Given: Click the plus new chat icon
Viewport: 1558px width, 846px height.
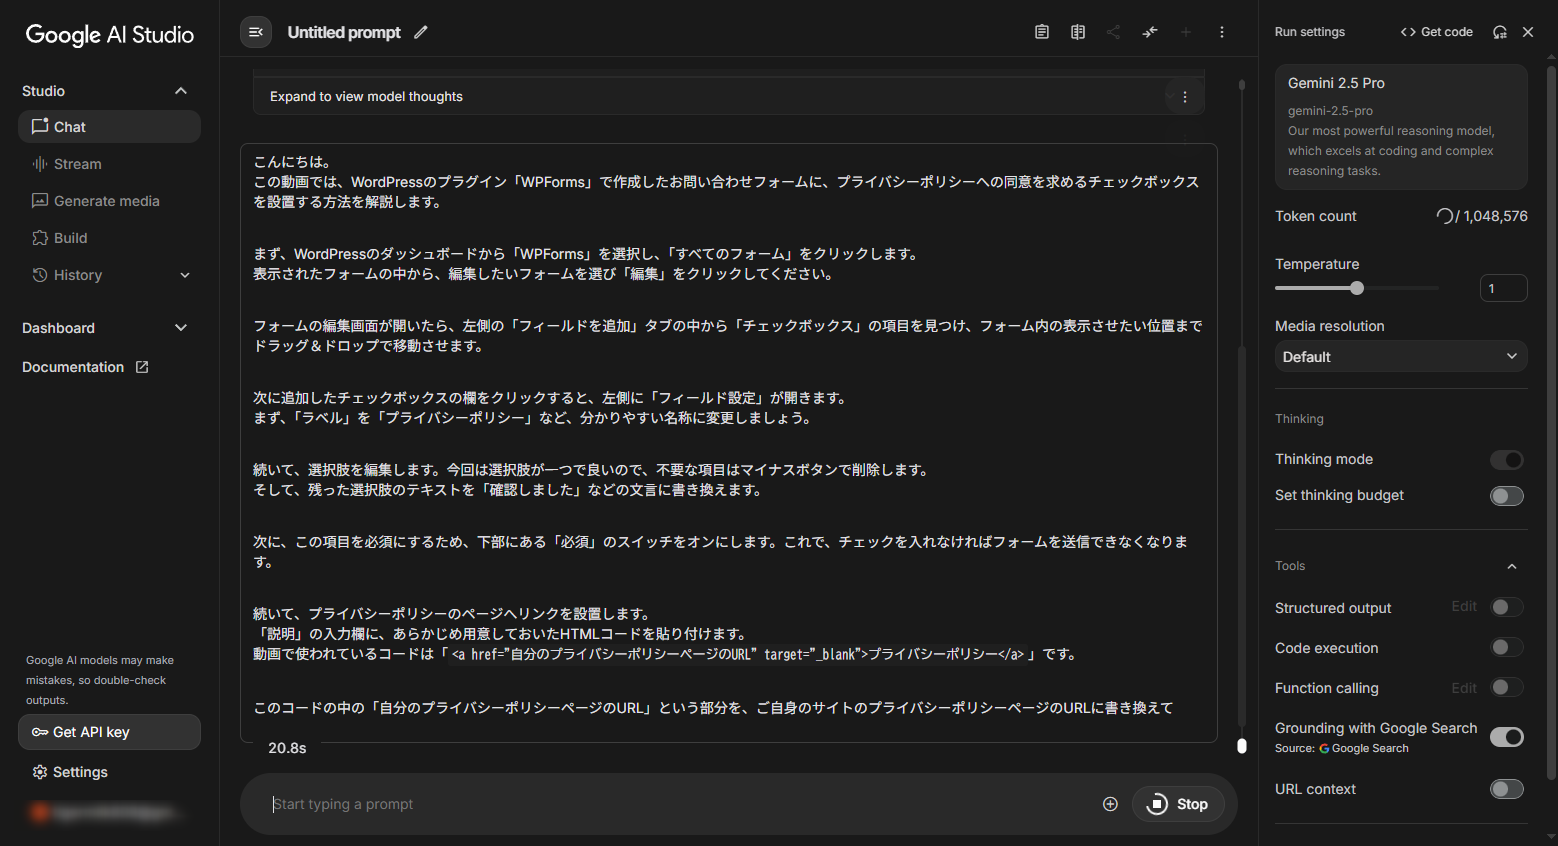Looking at the screenshot, I should pyautogui.click(x=1186, y=32).
